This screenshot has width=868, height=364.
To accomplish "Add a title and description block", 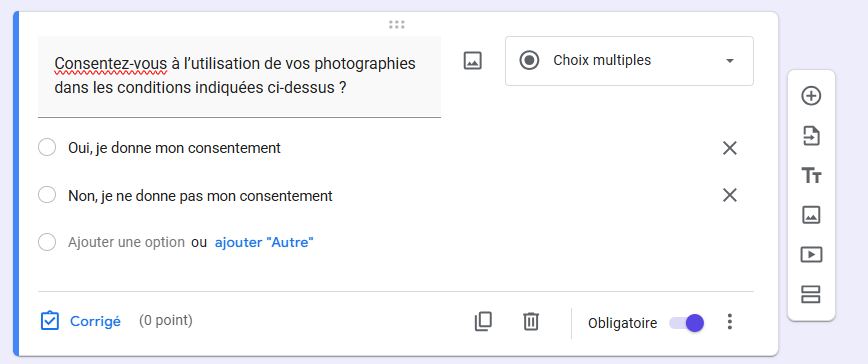I will click(811, 176).
